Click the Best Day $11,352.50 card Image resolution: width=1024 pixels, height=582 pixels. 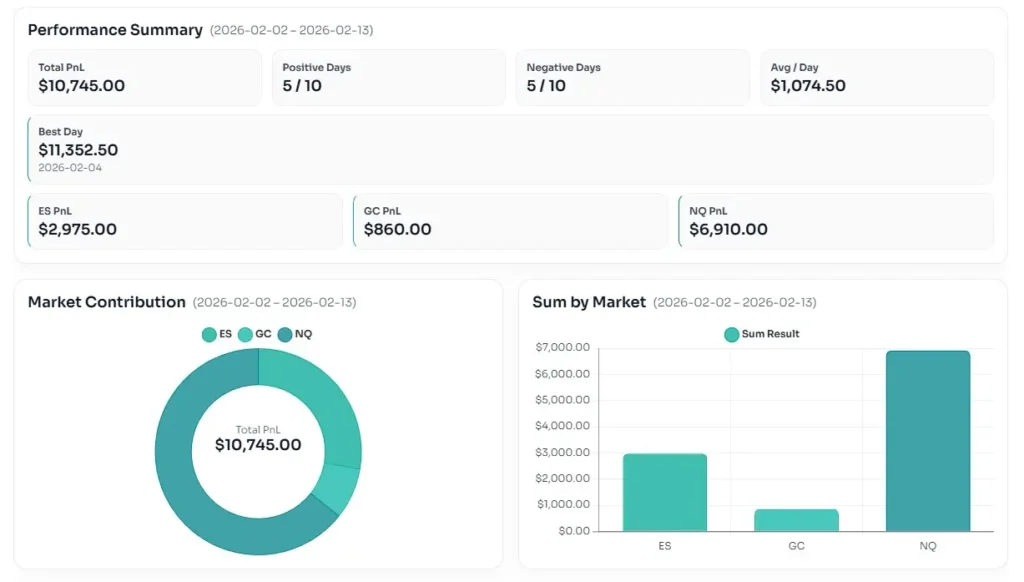[510, 150]
